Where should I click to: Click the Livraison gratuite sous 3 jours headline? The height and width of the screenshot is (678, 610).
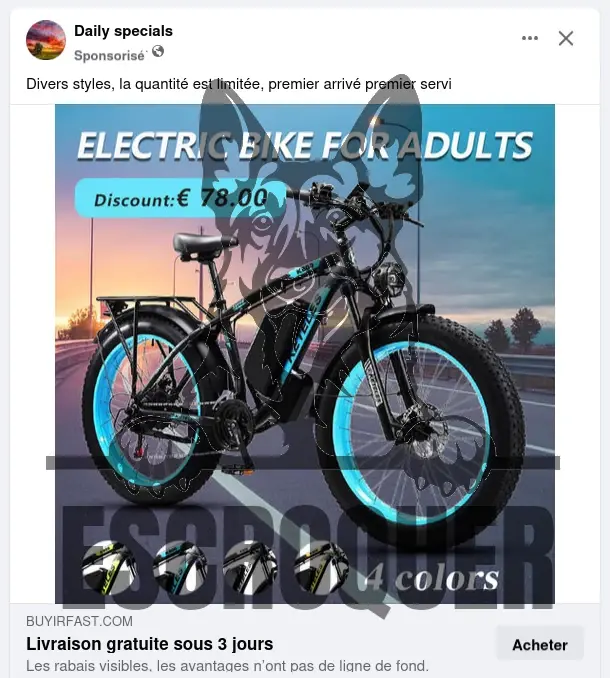(150, 644)
